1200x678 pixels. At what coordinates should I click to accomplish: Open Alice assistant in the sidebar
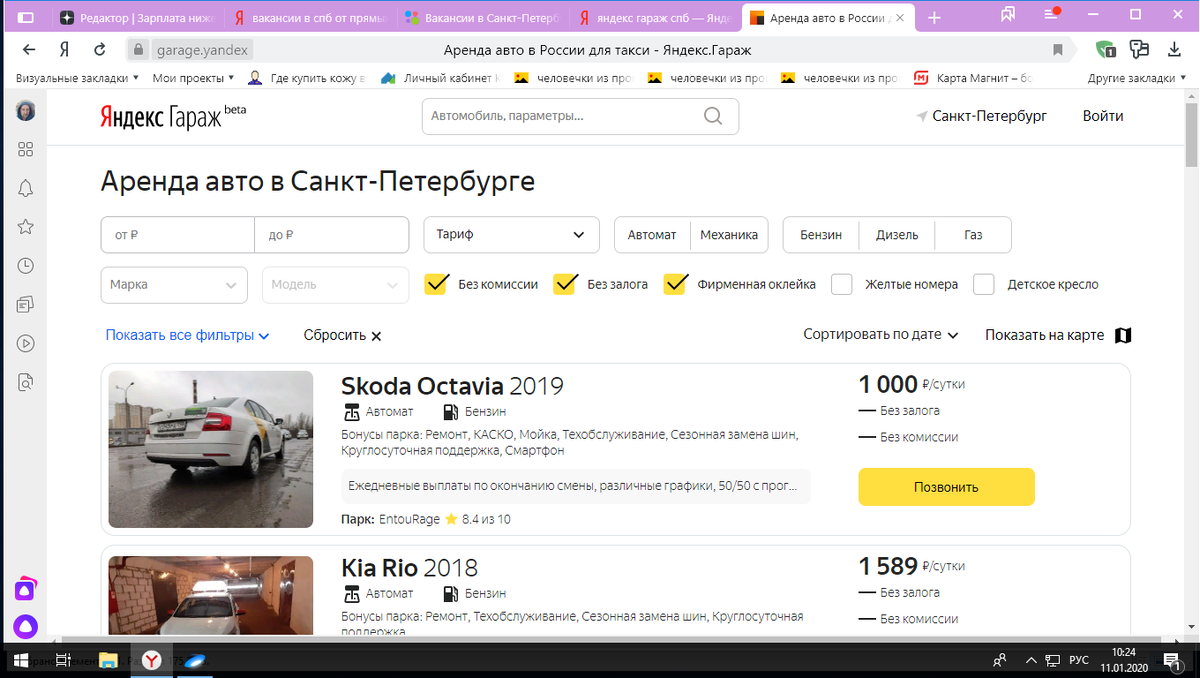(x=25, y=627)
